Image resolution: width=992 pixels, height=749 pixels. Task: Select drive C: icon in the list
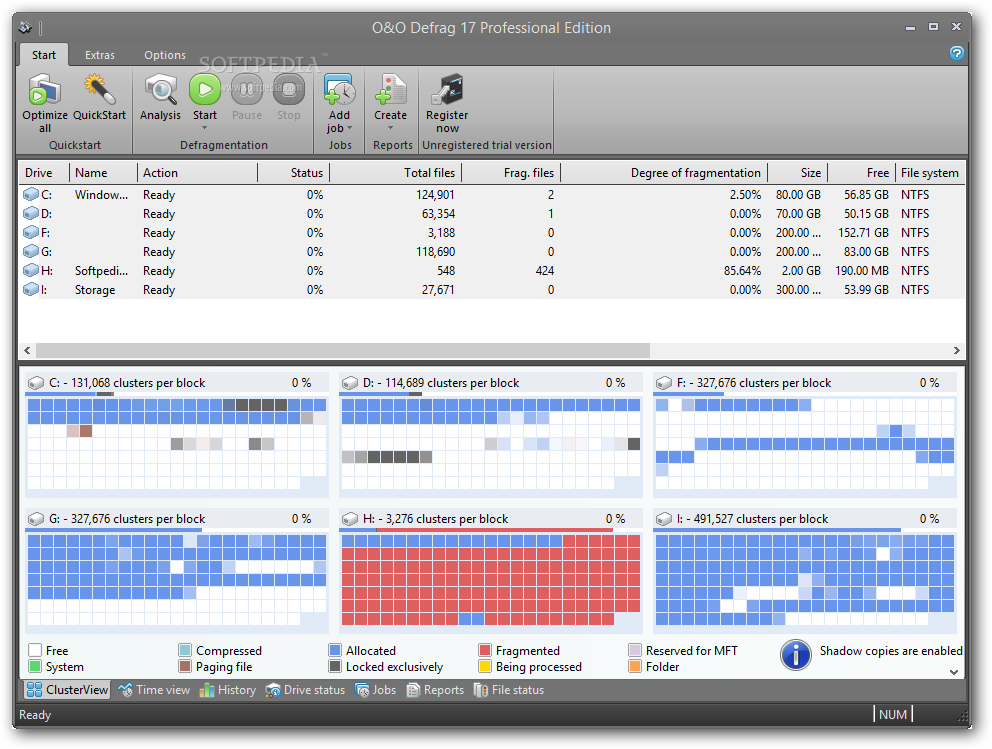point(31,194)
